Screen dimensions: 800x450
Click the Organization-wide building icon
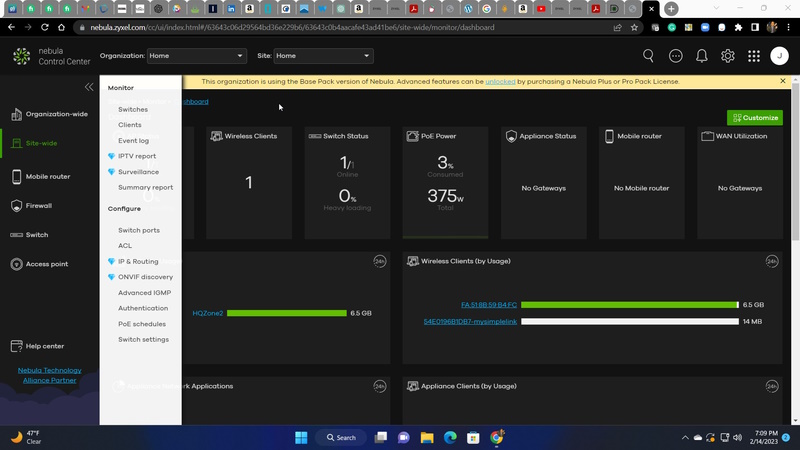16,114
